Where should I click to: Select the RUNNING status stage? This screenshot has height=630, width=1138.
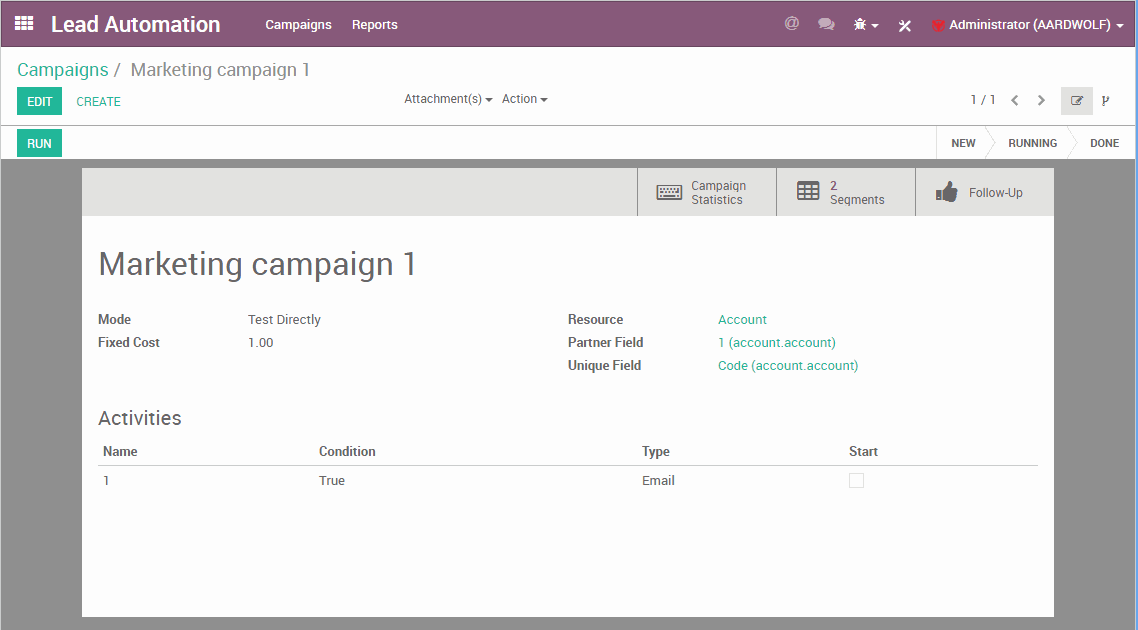[1032, 143]
